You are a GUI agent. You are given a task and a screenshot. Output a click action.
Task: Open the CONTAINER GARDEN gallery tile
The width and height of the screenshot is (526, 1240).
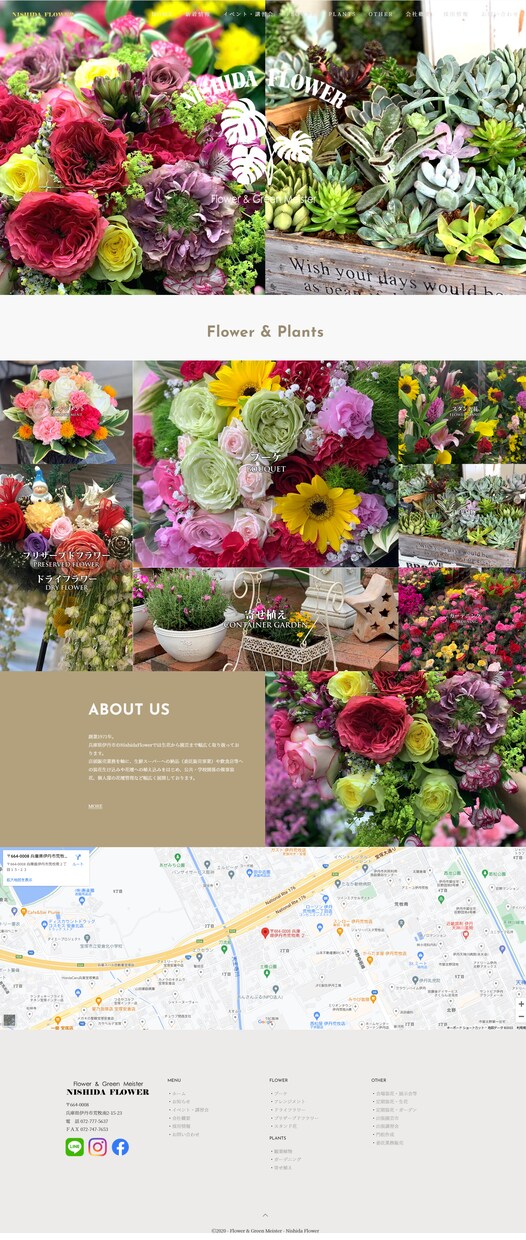tap(266, 620)
